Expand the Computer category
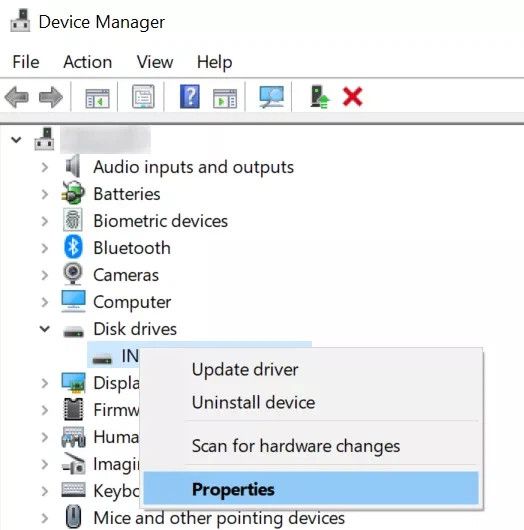524x530 pixels. click(x=45, y=302)
